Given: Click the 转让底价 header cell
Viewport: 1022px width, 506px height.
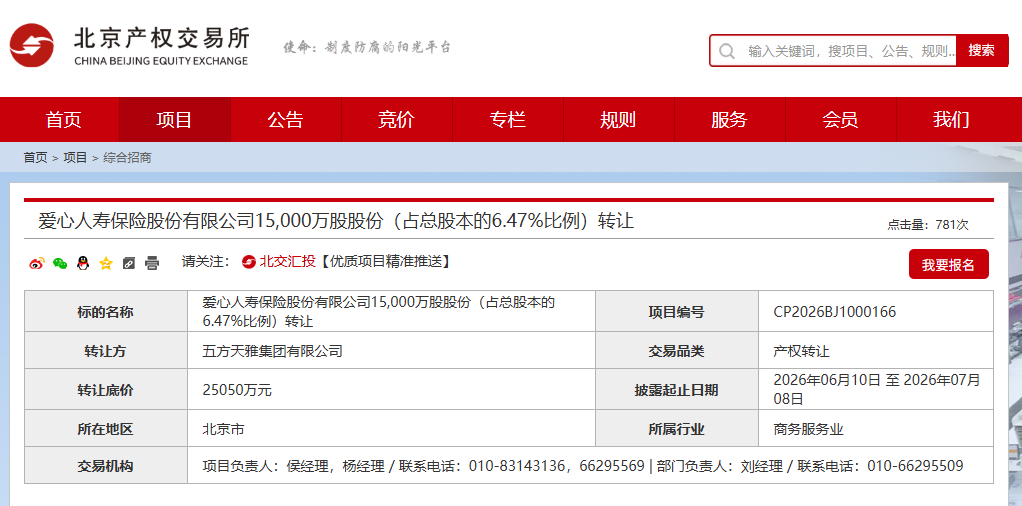Looking at the screenshot, I should click(106, 390).
